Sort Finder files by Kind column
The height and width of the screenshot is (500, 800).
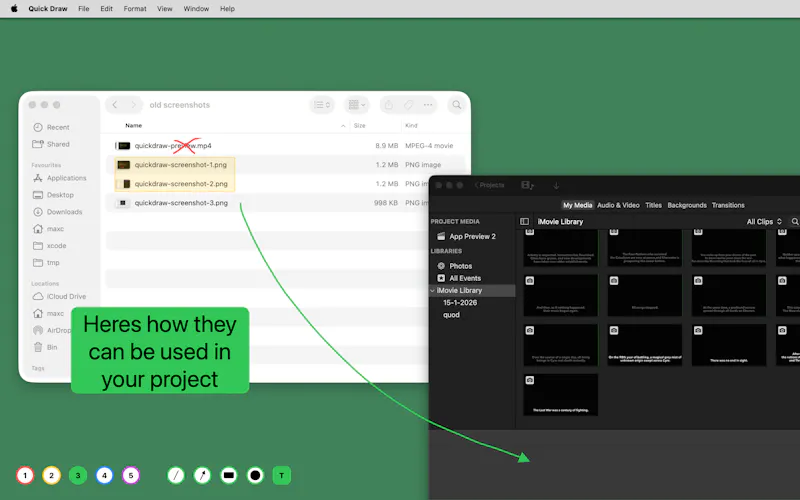pos(411,126)
